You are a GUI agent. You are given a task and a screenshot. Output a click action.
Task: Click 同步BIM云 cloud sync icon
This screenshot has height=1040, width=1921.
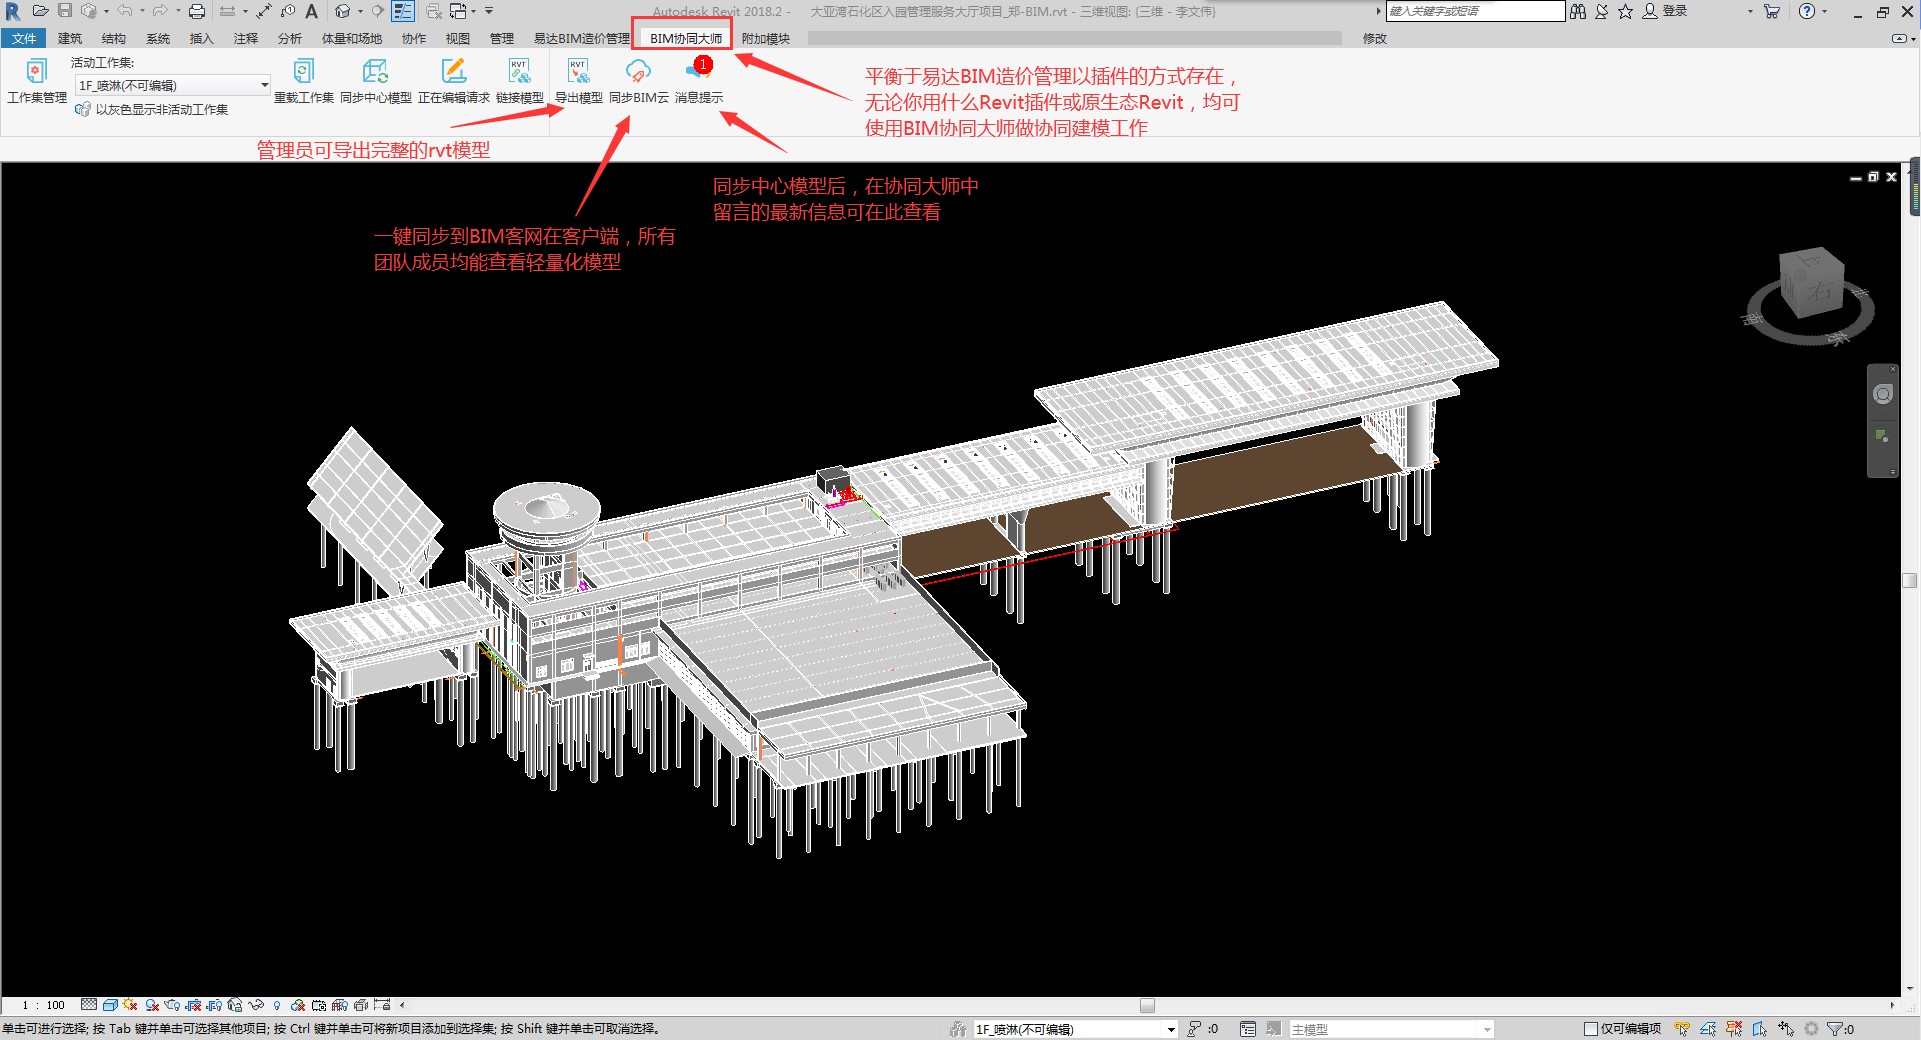pos(638,81)
